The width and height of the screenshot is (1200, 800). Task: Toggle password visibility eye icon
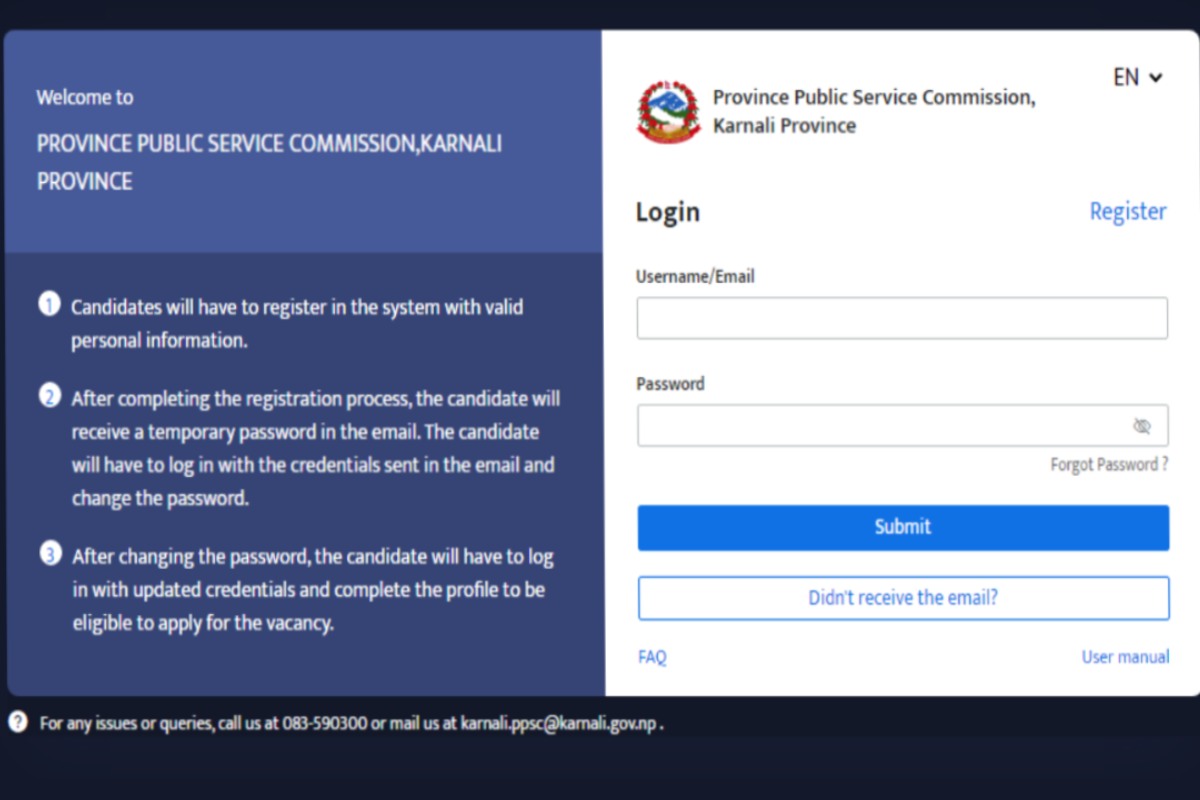tap(1142, 426)
